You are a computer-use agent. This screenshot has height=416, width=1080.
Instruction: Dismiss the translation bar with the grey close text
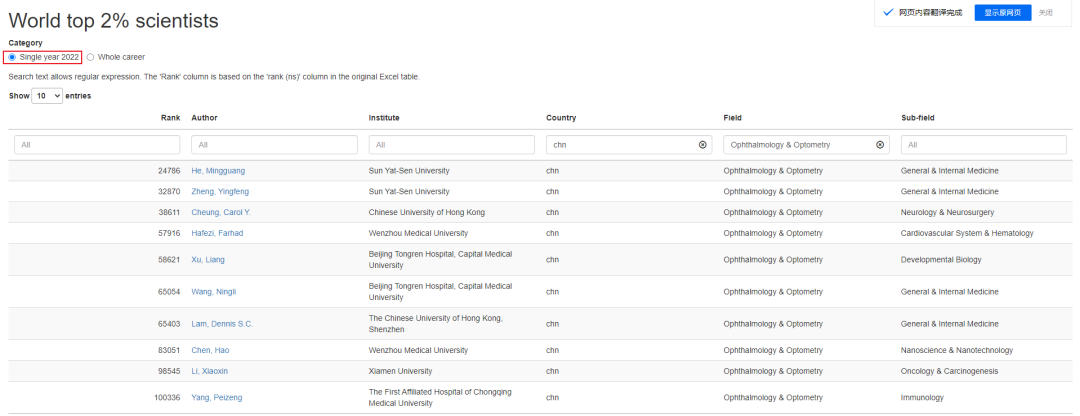1045,13
